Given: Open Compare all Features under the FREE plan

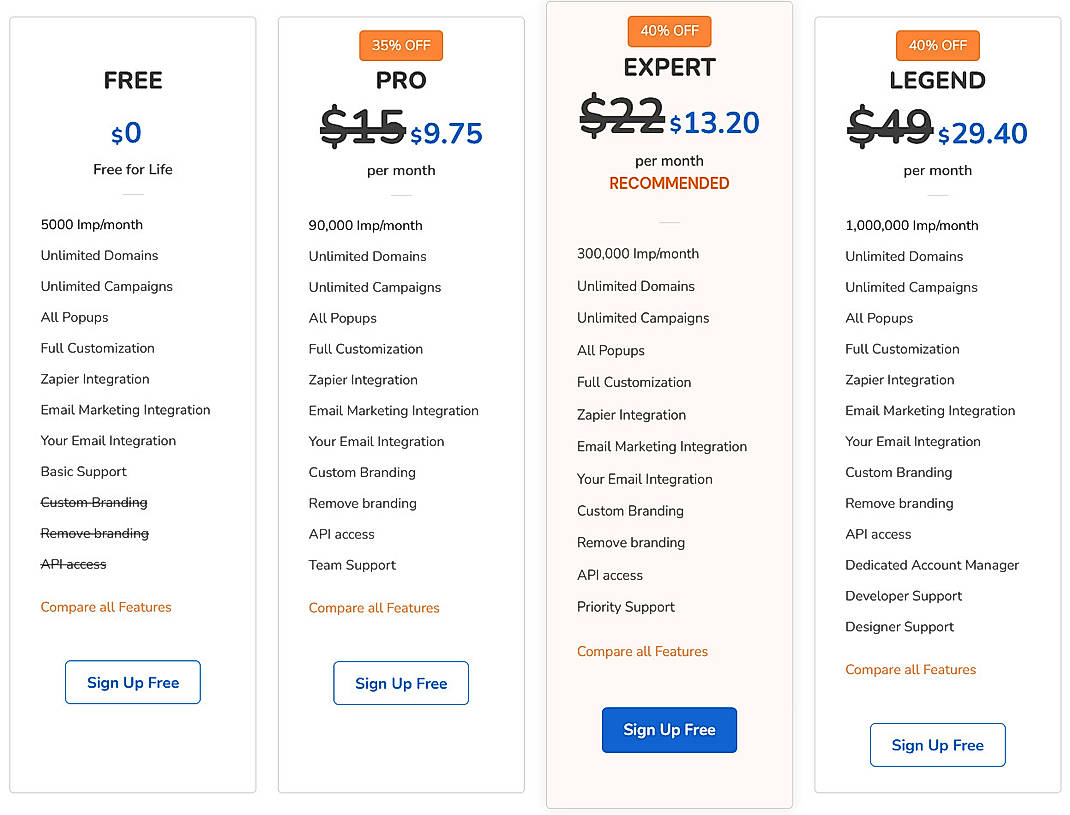Looking at the screenshot, I should click(x=106, y=607).
